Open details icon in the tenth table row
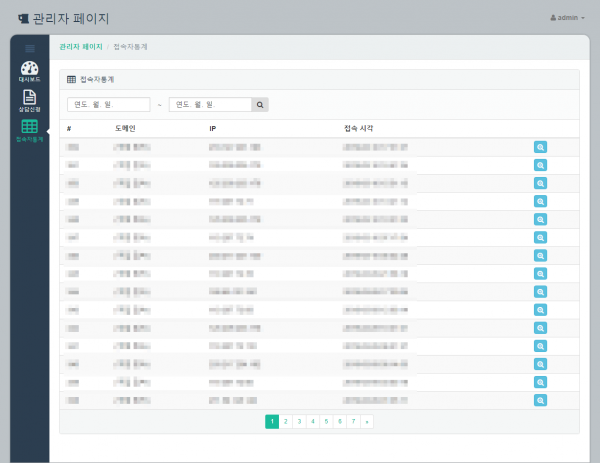The width and height of the screenshot is (600, 463). pos(540,310)
